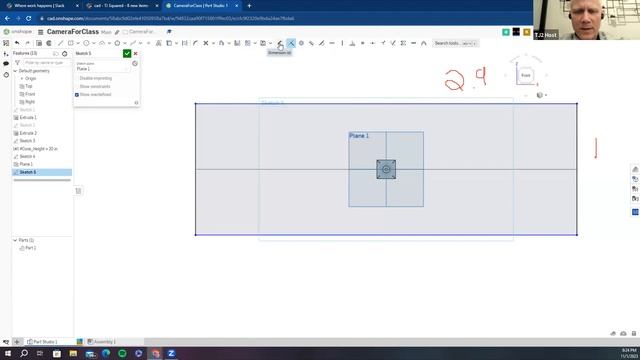The height and width of the screenshot is (360, 640).
Task: Open the Zoom app in taskbar
Action: coord(171,353)
